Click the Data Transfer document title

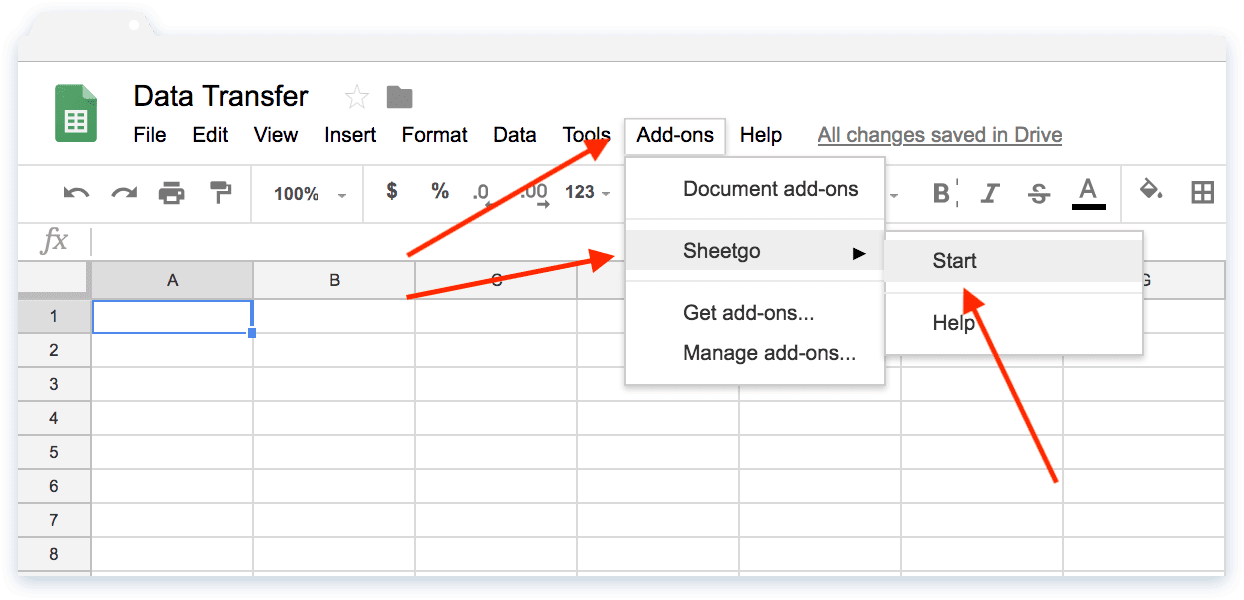tap(221, 96)
